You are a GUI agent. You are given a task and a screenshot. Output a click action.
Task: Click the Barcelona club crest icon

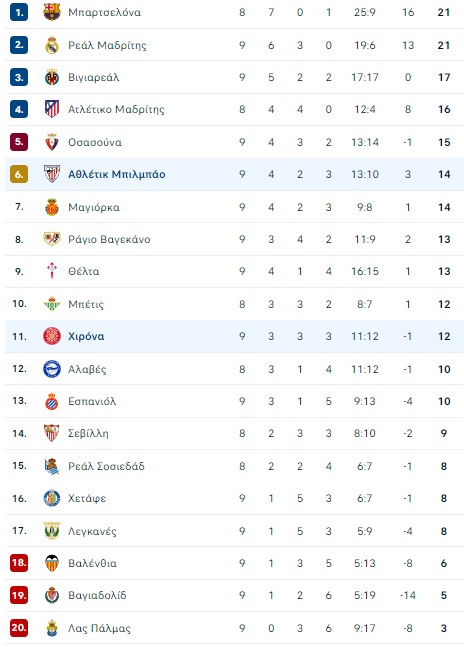(52, 12)
